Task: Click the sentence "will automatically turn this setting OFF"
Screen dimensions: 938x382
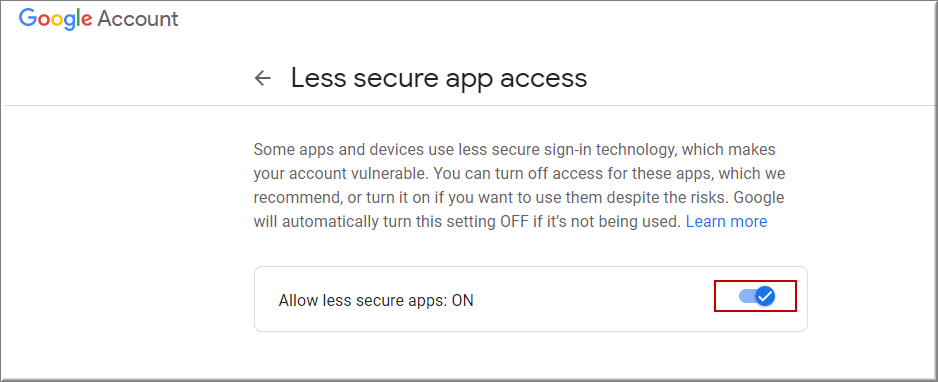Action: coord(467,222)
